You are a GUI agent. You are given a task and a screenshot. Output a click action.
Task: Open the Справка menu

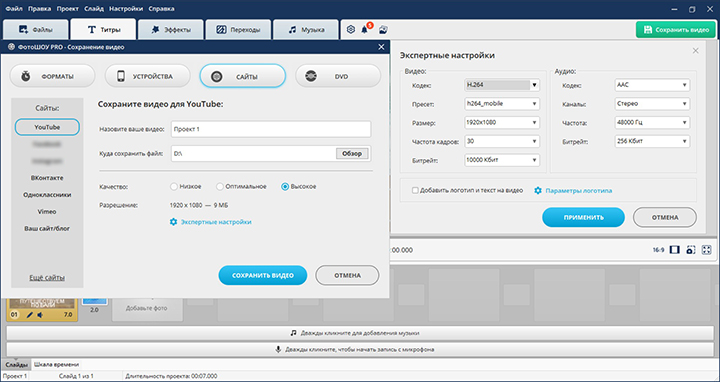(x=161, y=9)
